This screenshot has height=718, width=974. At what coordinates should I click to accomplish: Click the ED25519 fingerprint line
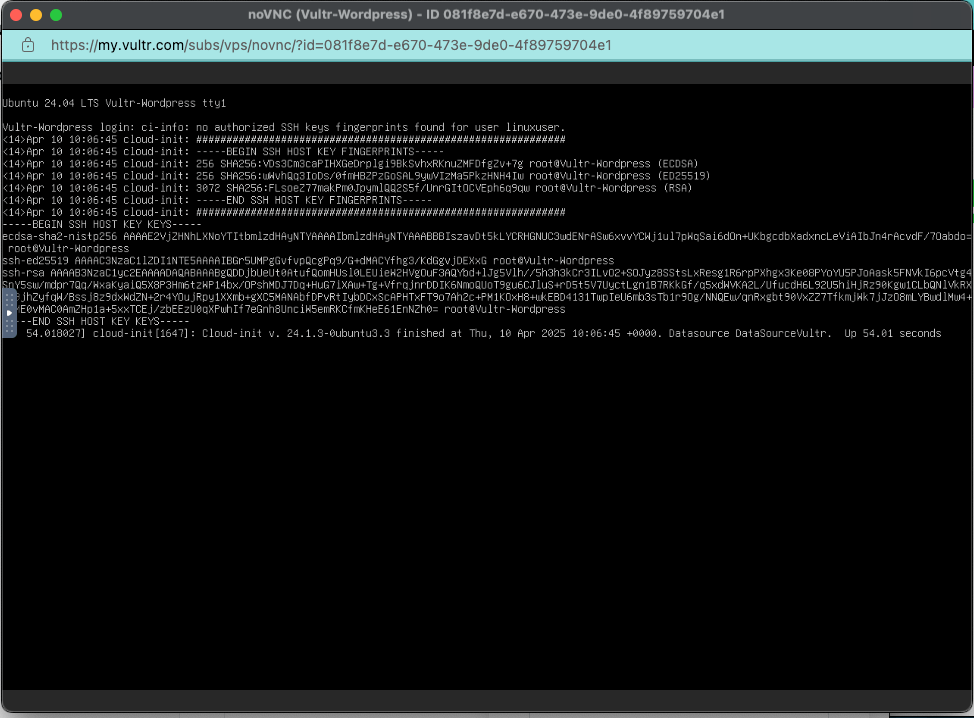coord(357,176)
